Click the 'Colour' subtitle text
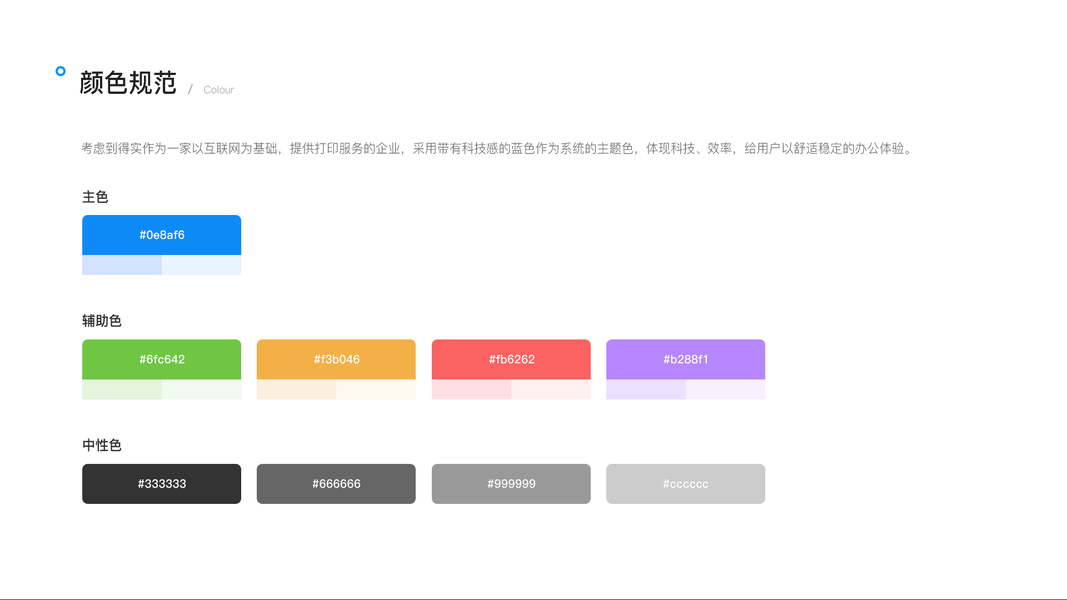The image size is (1067, 600). tap(218, 90)
